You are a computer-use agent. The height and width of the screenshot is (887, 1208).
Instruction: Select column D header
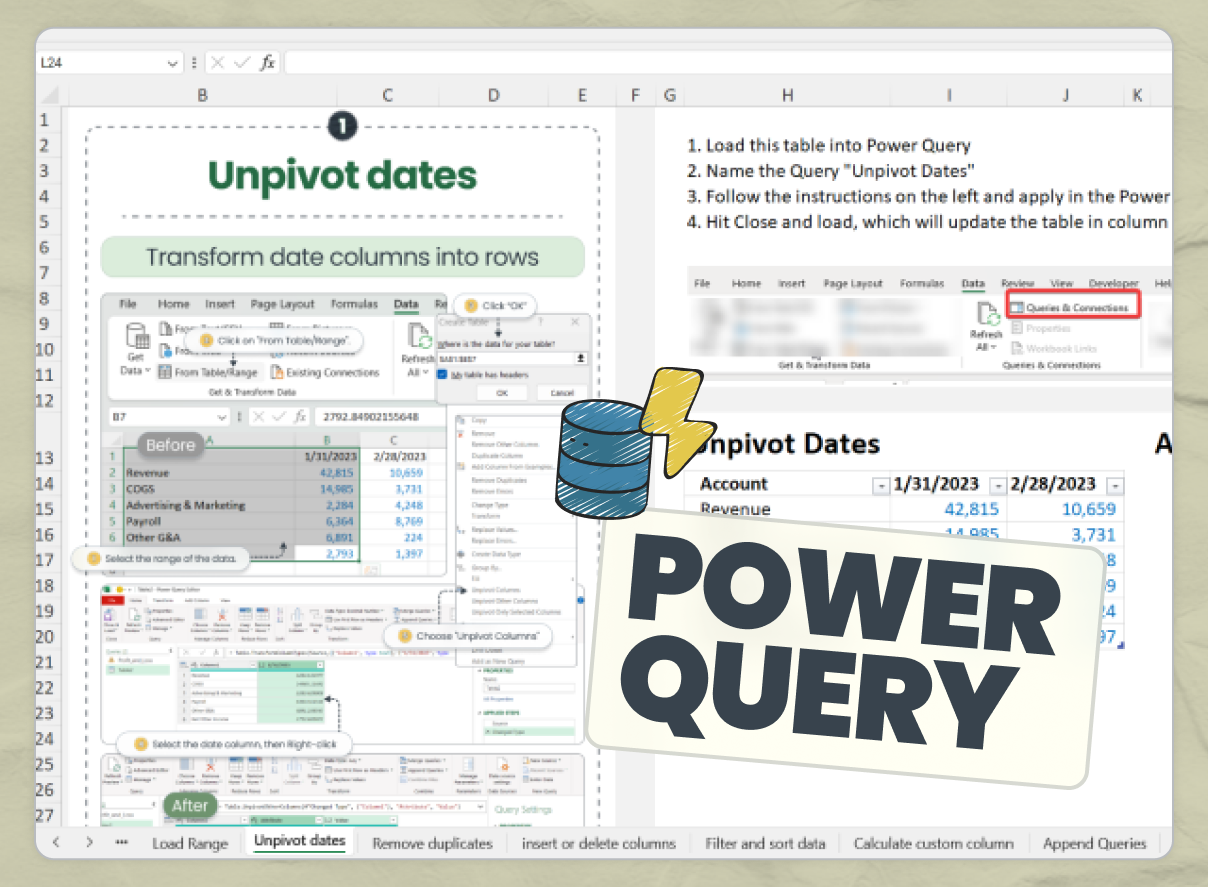pos(493,95)
